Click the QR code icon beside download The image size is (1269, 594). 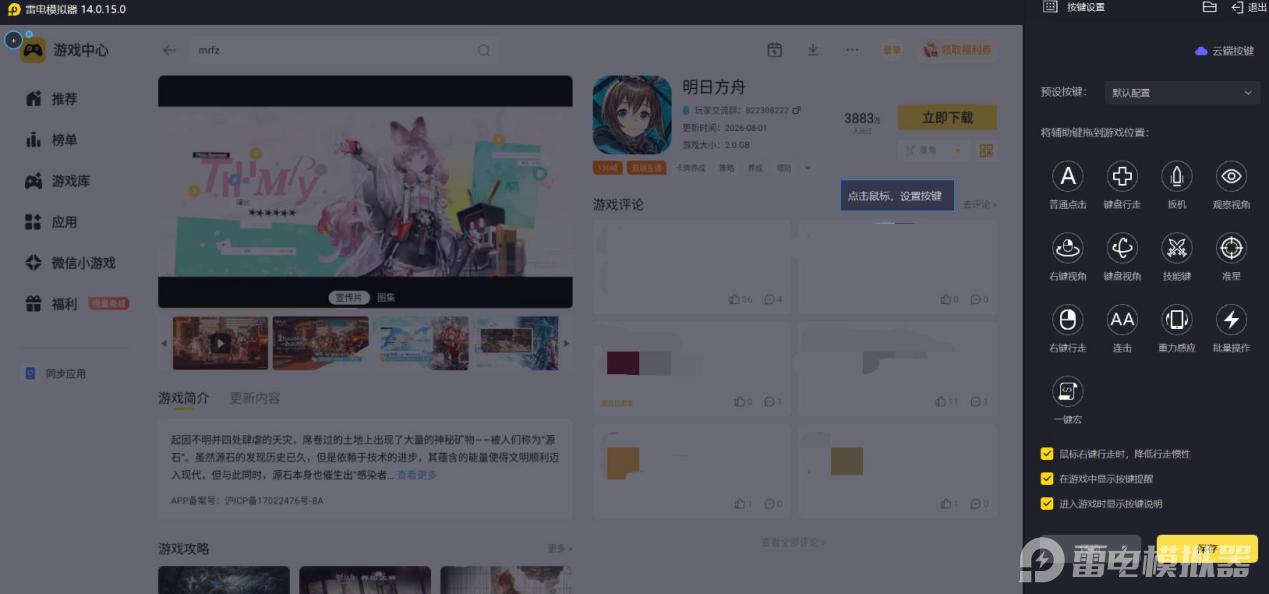pyautogui.click(x=987, y=150)
